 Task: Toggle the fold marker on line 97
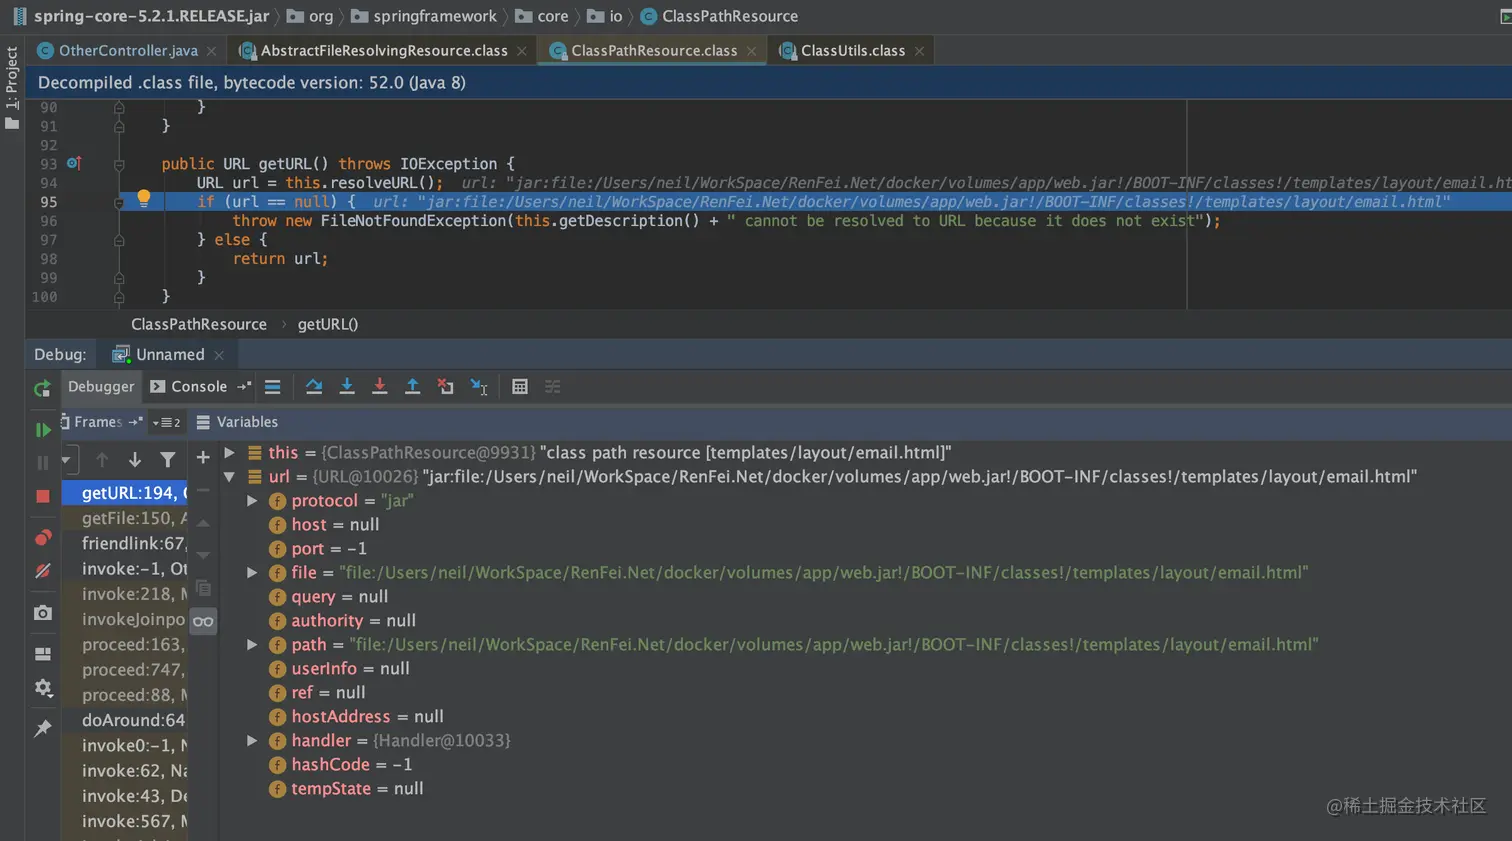pyautogui.click(x=119, y=240)
